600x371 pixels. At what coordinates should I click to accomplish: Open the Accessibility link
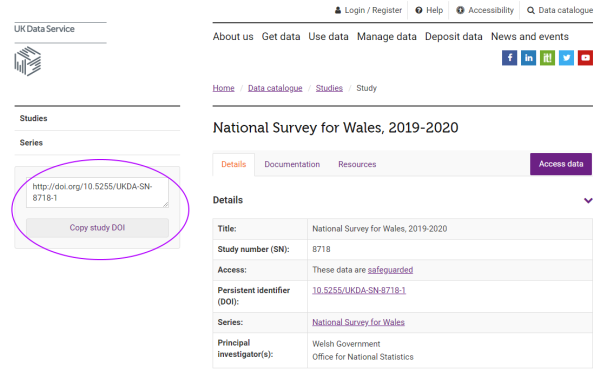pos(485,10)
